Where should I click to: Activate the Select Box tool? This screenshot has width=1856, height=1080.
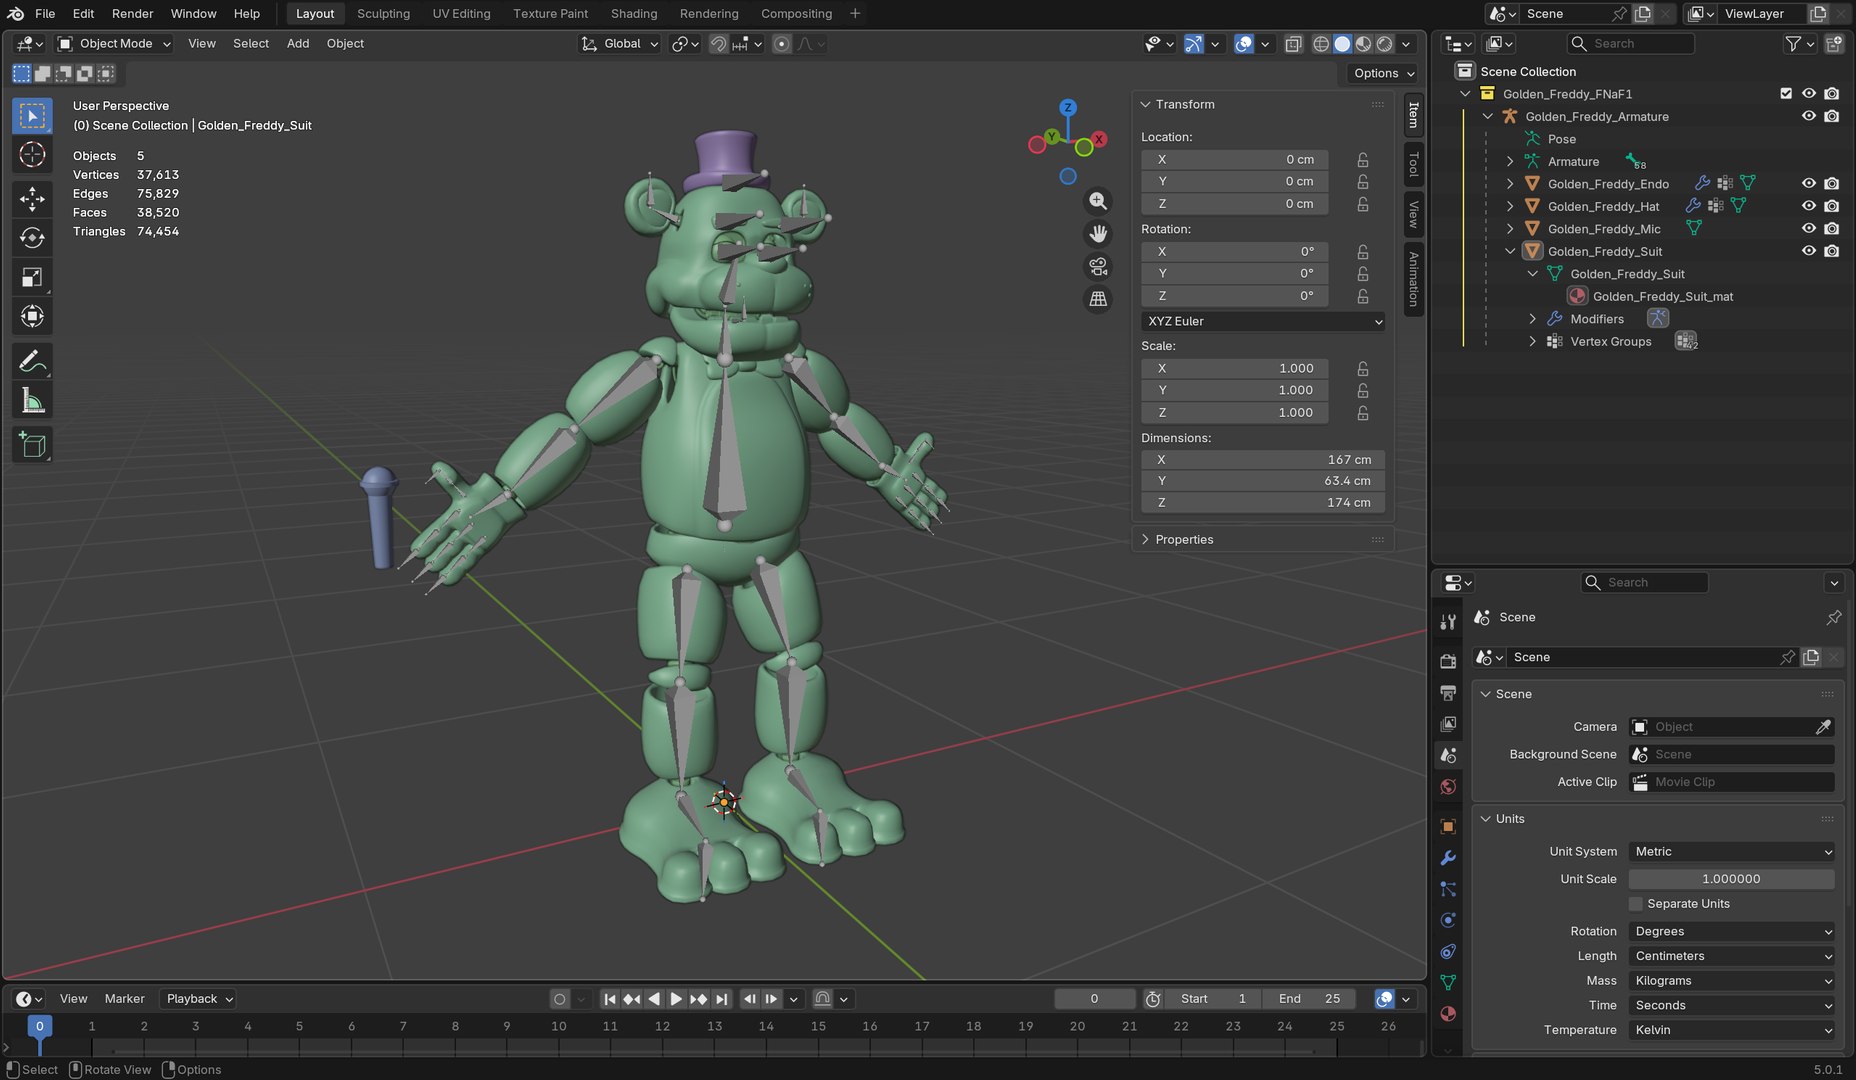click(x=32, y=116)
